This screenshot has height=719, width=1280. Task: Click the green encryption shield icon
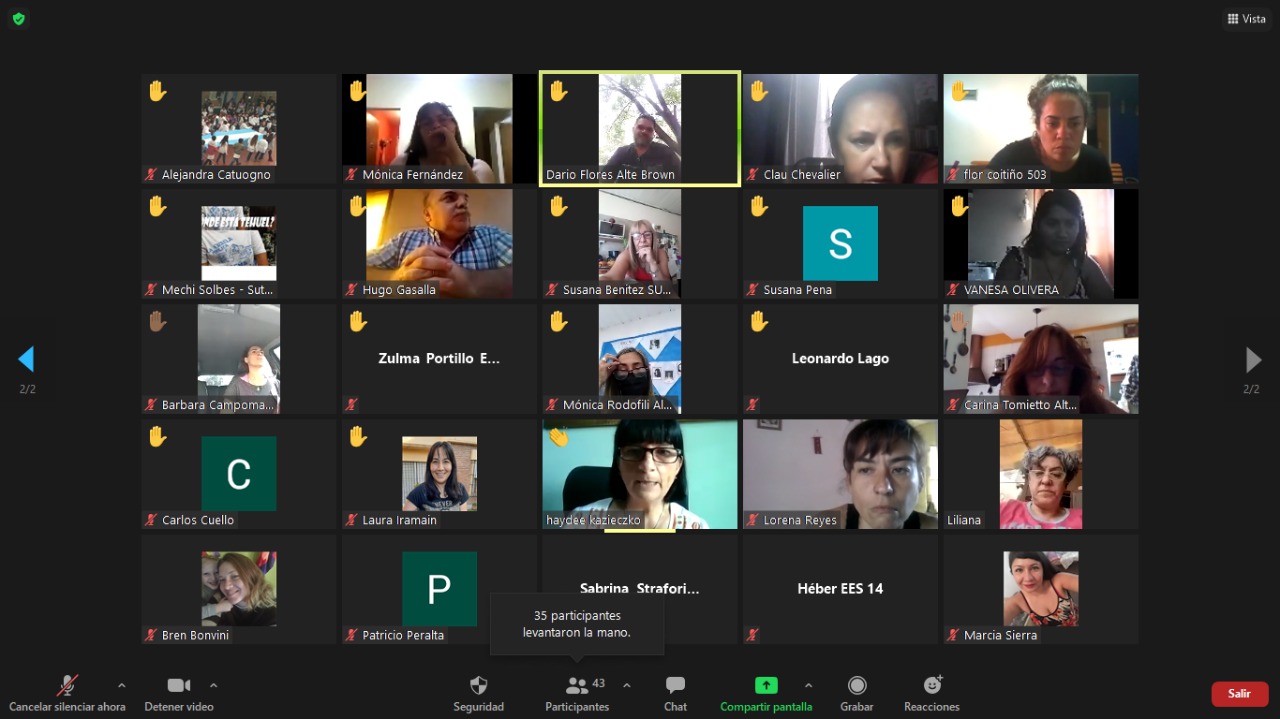(x=19, y=19)
